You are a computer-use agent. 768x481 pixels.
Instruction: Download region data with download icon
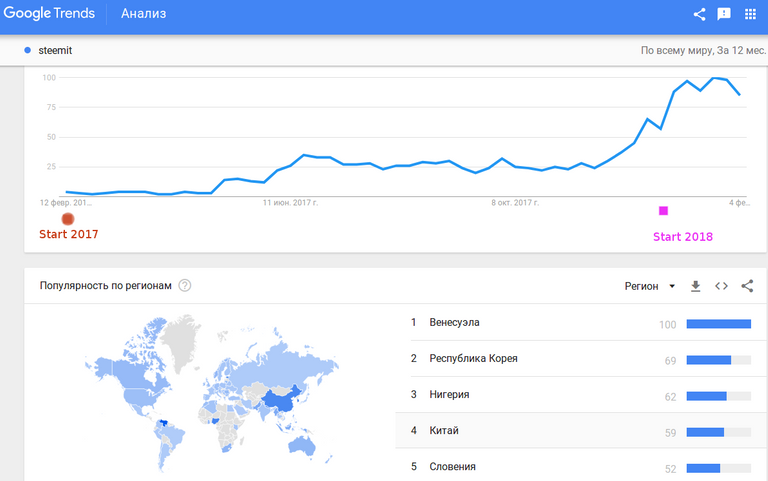(x=696, y=286)
